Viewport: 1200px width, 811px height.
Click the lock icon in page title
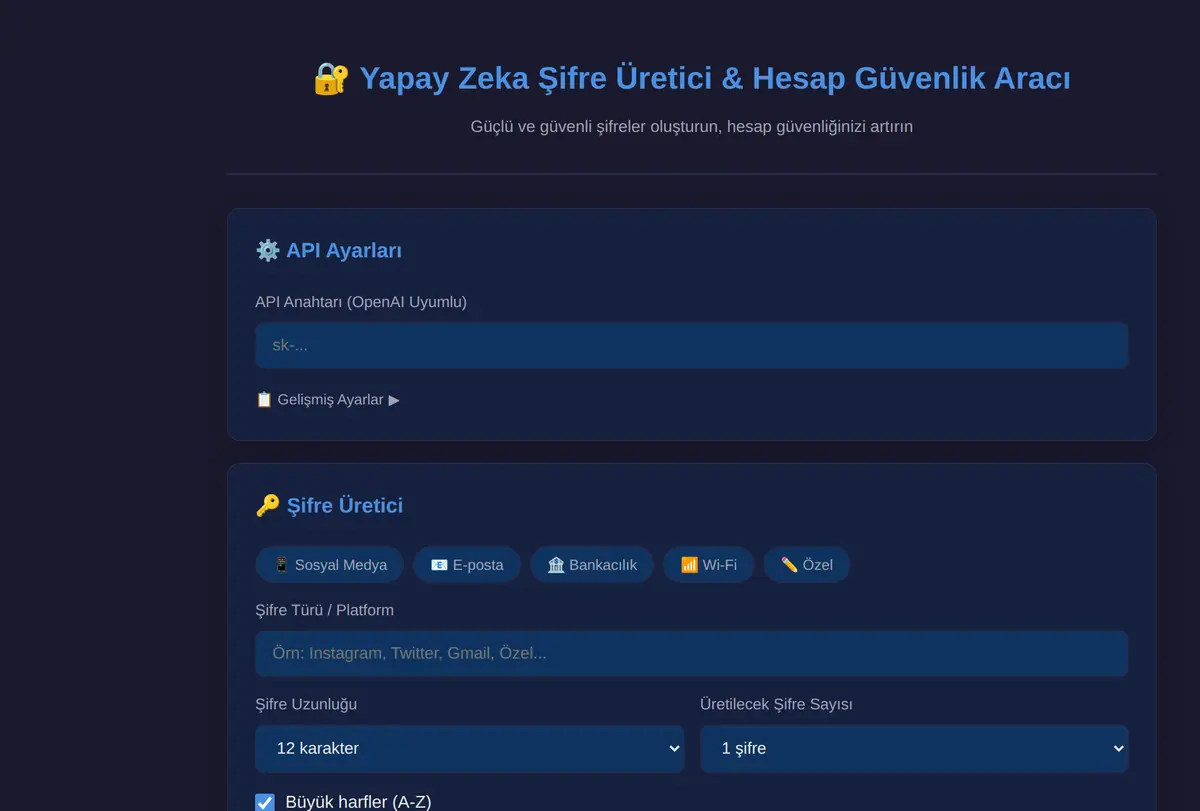[x=331, y=78]
